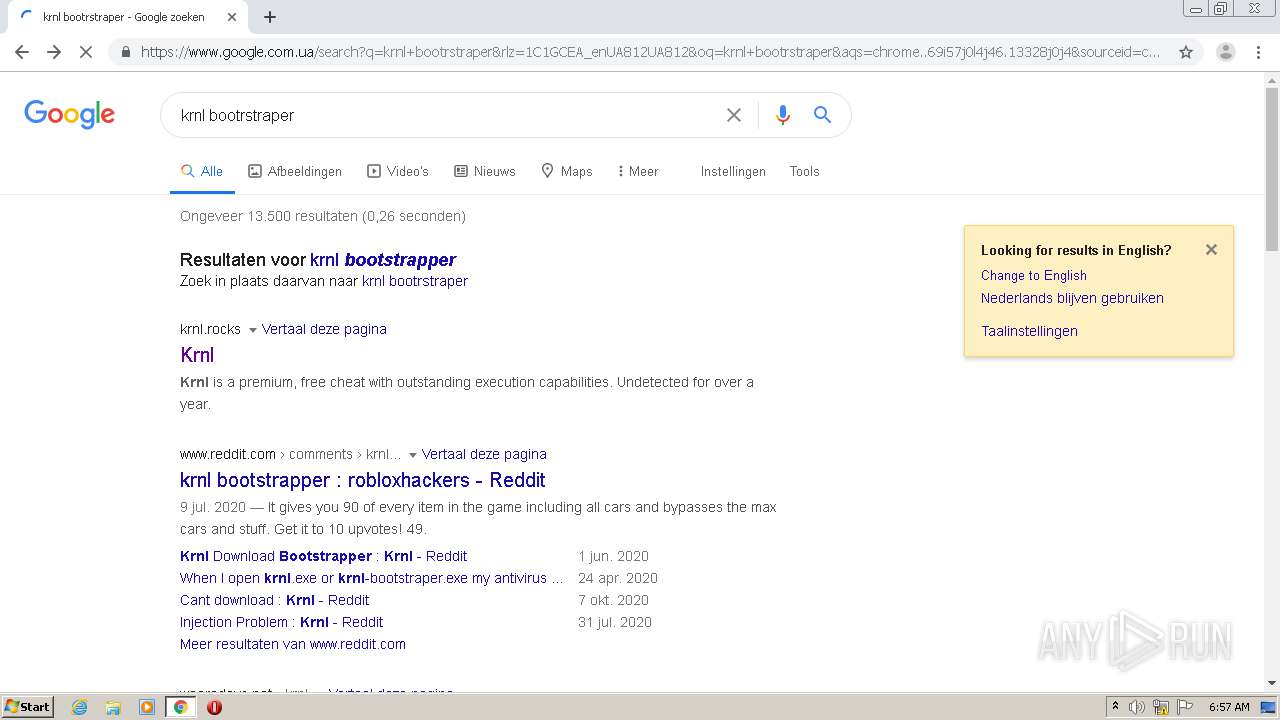The height and width of the screenshot is (720, 1280).
Task: Click corrected 'krnl bootstrapper' link
Action: point(383,260)
